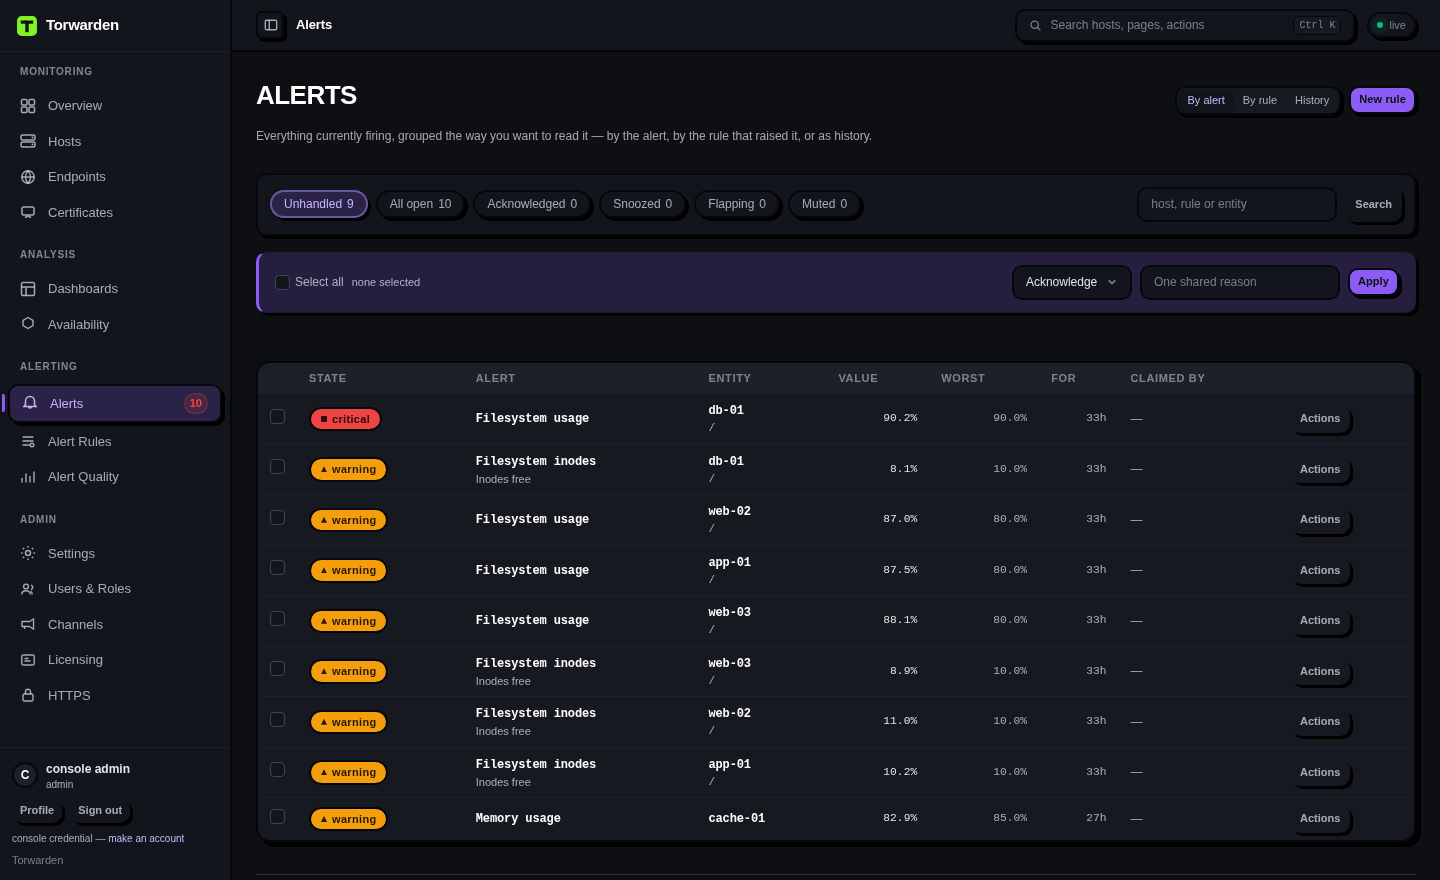This screenshot has height=880, width=1440.
Task: Click the Users & Roles people icon
Action: coord(28,589)
